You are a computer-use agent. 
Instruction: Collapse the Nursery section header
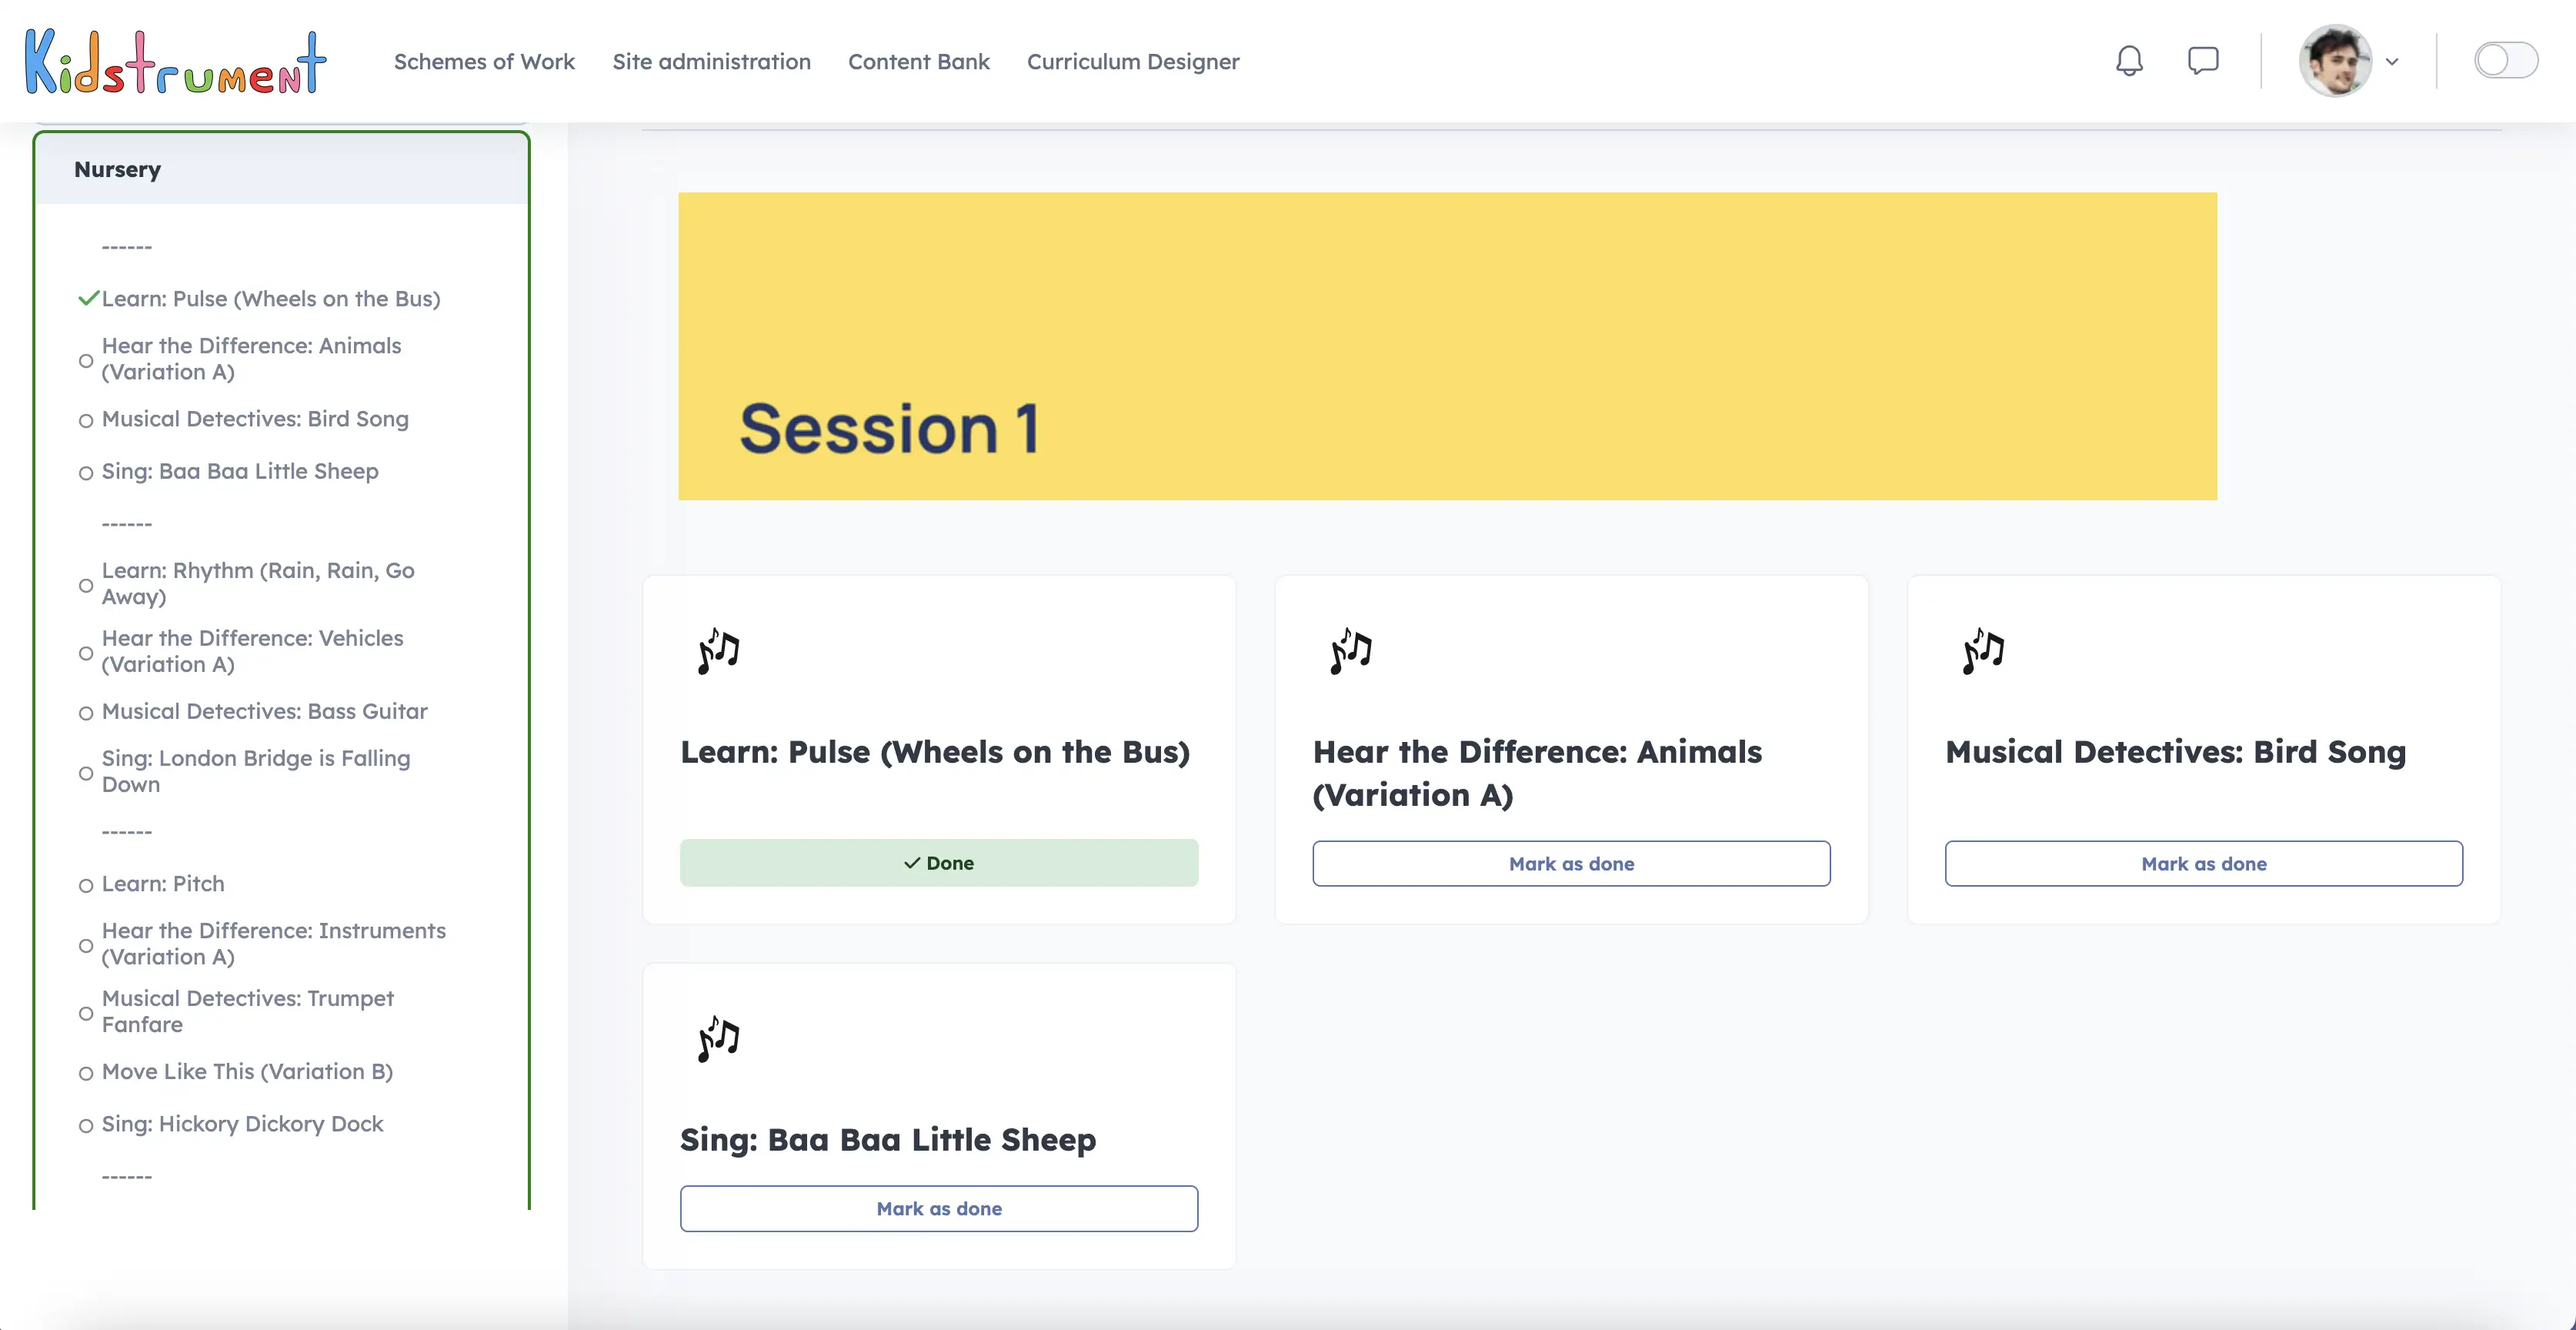click(x=281, y=169)
